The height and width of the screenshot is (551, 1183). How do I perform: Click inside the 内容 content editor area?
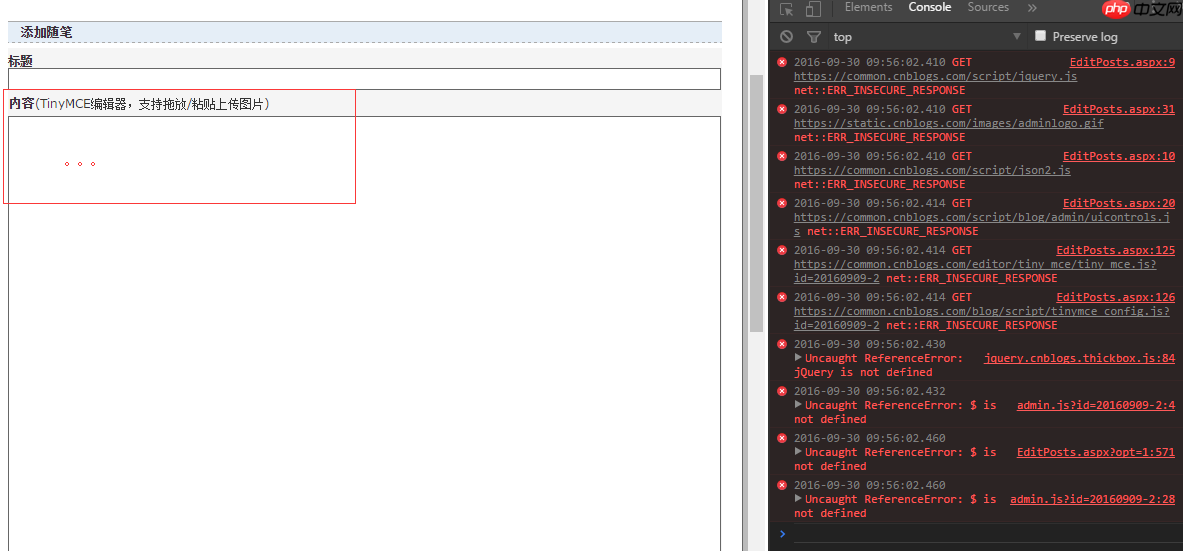364,333
